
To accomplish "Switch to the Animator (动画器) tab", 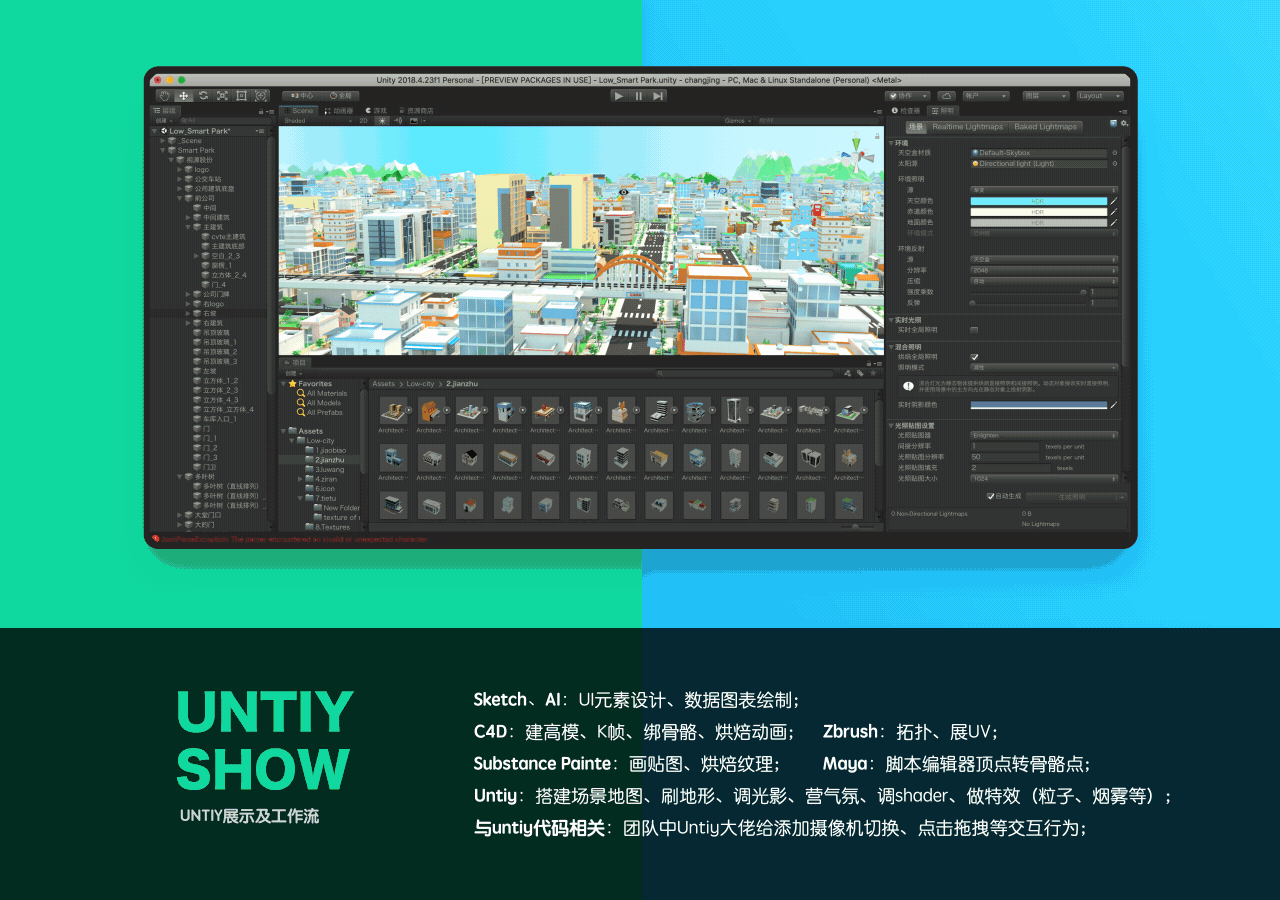I will click(338, 110).
